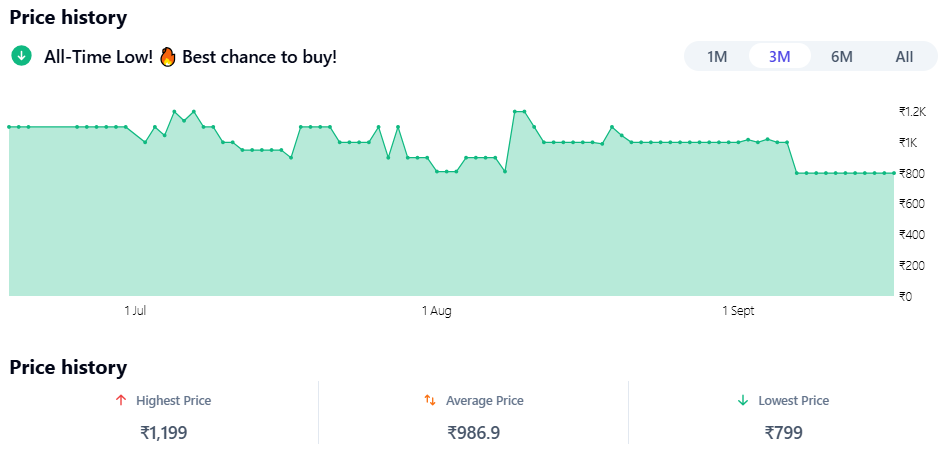Click the ₹1.2K y-axis label
Screen dimensions: 946x474
913,111
